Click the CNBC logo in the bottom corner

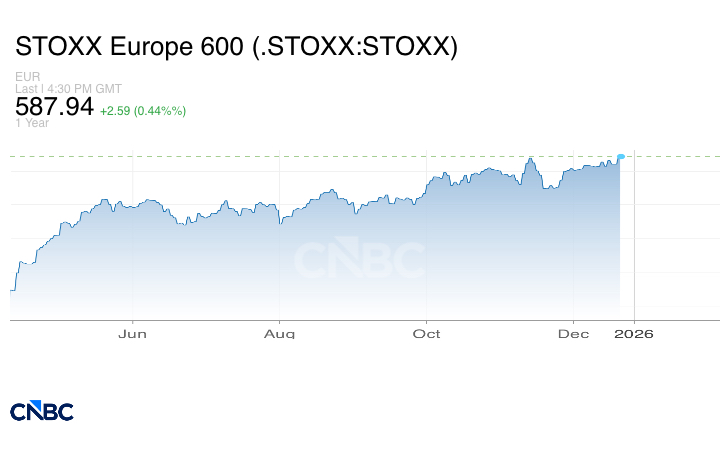click(42, 411)
